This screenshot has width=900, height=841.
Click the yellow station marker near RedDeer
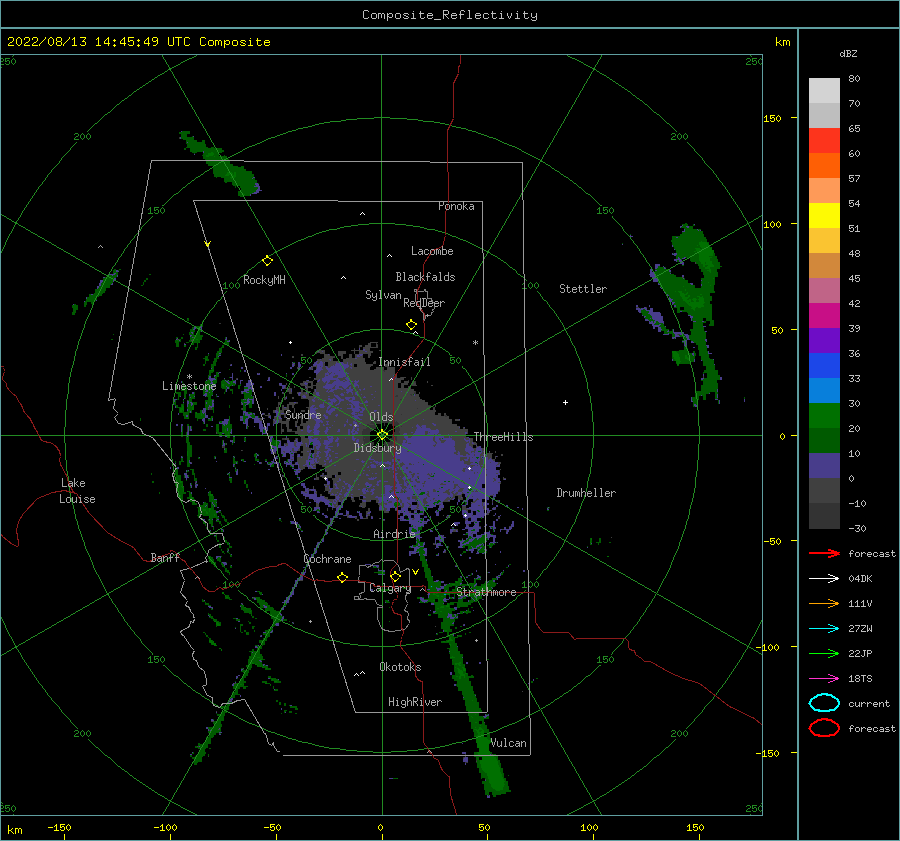(412, 325)
